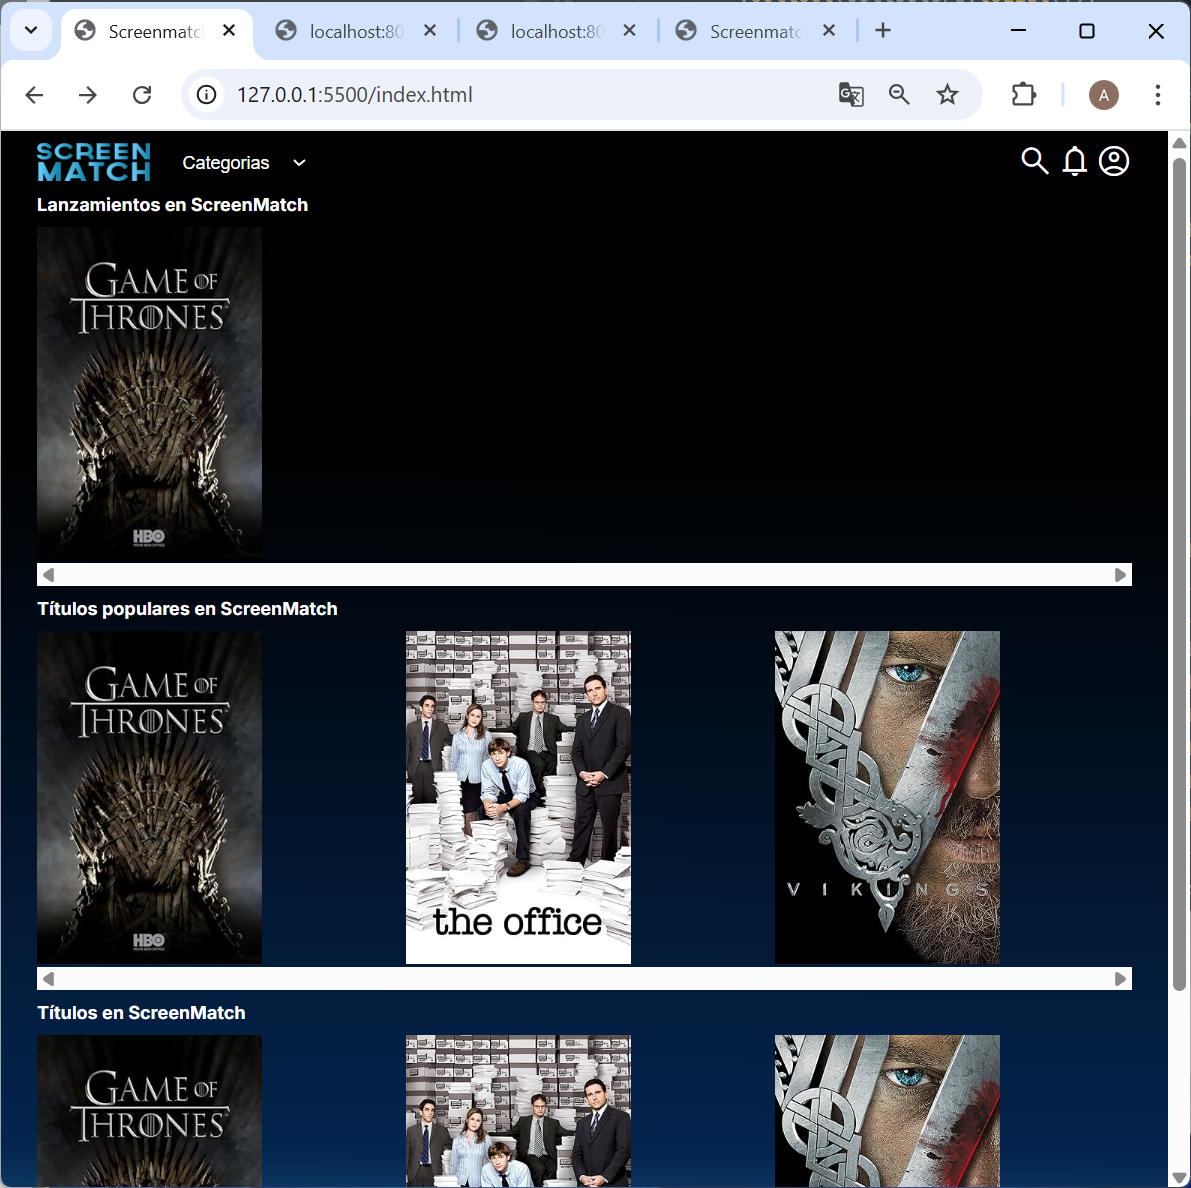Go back with the browser back arrow
The height and width of the screenshot is (1188, 1191).
point(34,95)
